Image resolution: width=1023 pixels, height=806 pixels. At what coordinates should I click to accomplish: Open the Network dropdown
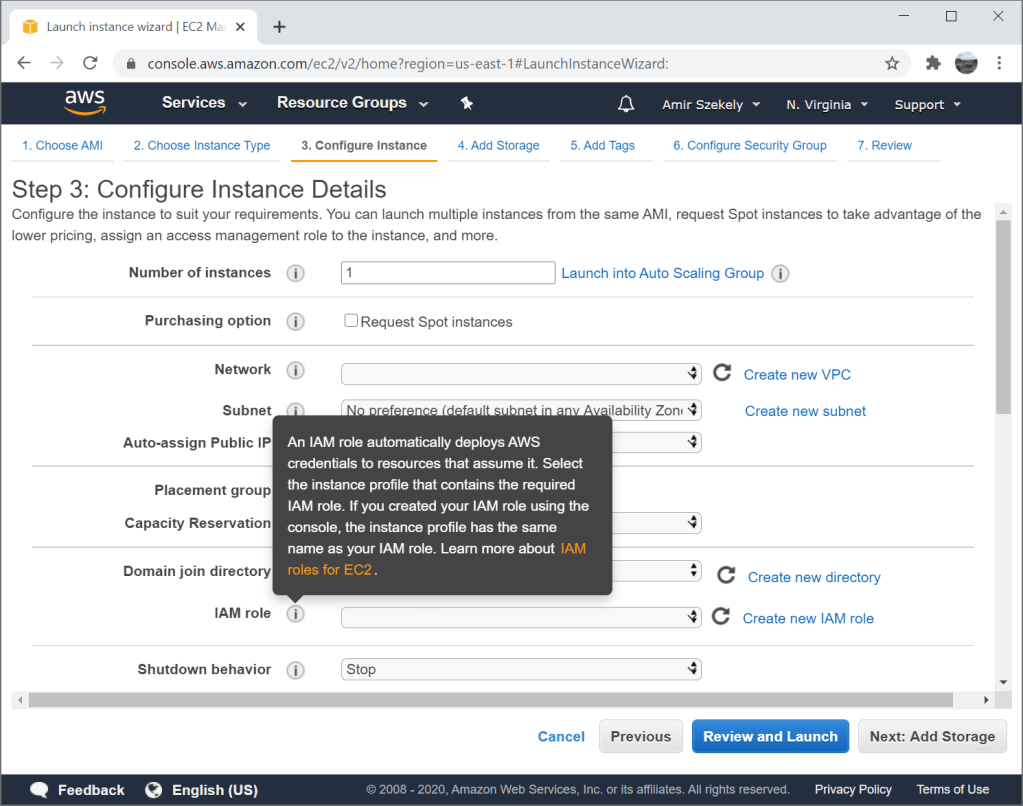[520, 374]
